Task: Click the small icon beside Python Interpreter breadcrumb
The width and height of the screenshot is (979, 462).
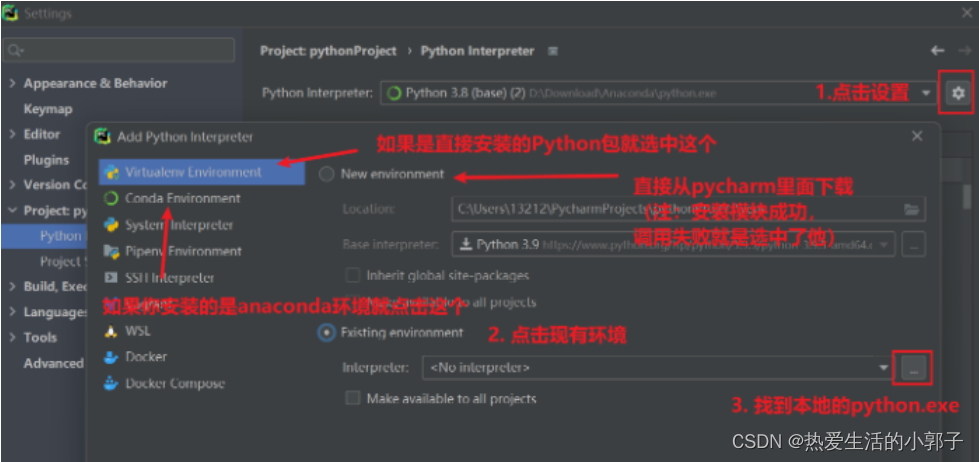Action: pos(553,51)
